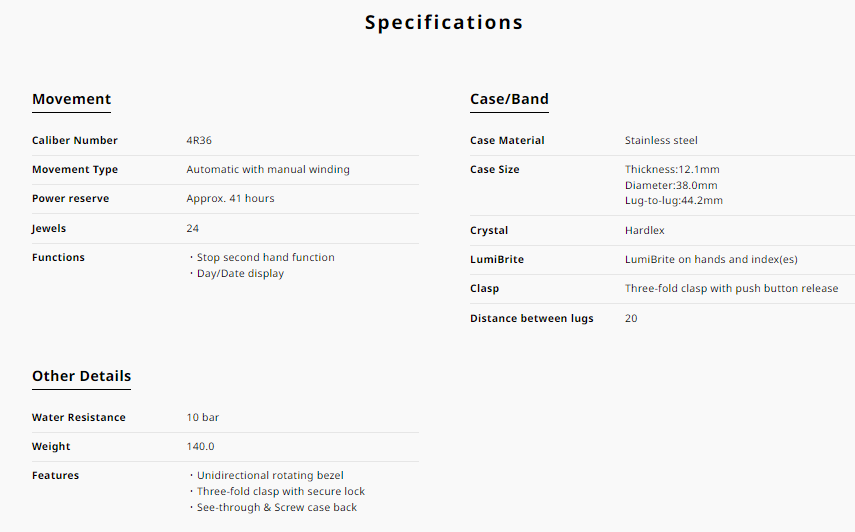Click the Other Details section heading

coord(81,377)
